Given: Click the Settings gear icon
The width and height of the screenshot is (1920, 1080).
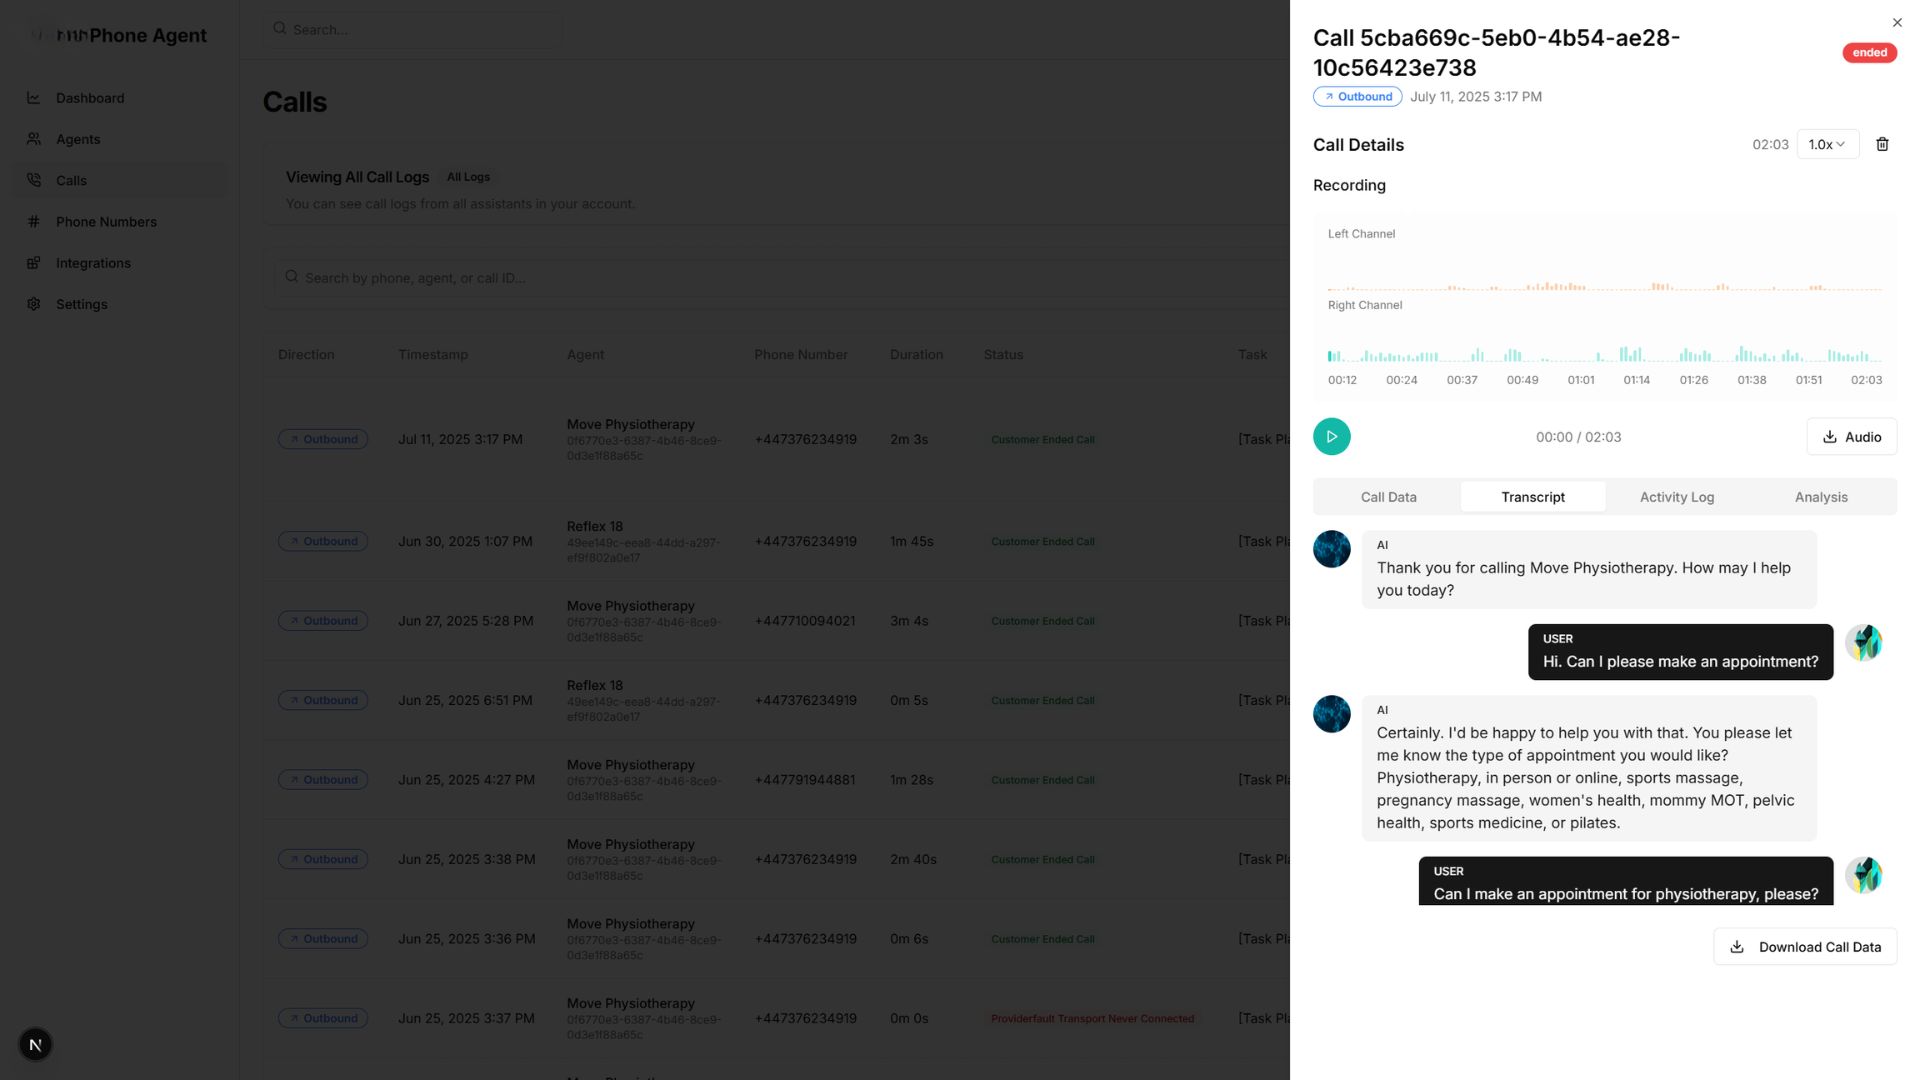Looking at the screenshot, I should (x=34, y=304).
